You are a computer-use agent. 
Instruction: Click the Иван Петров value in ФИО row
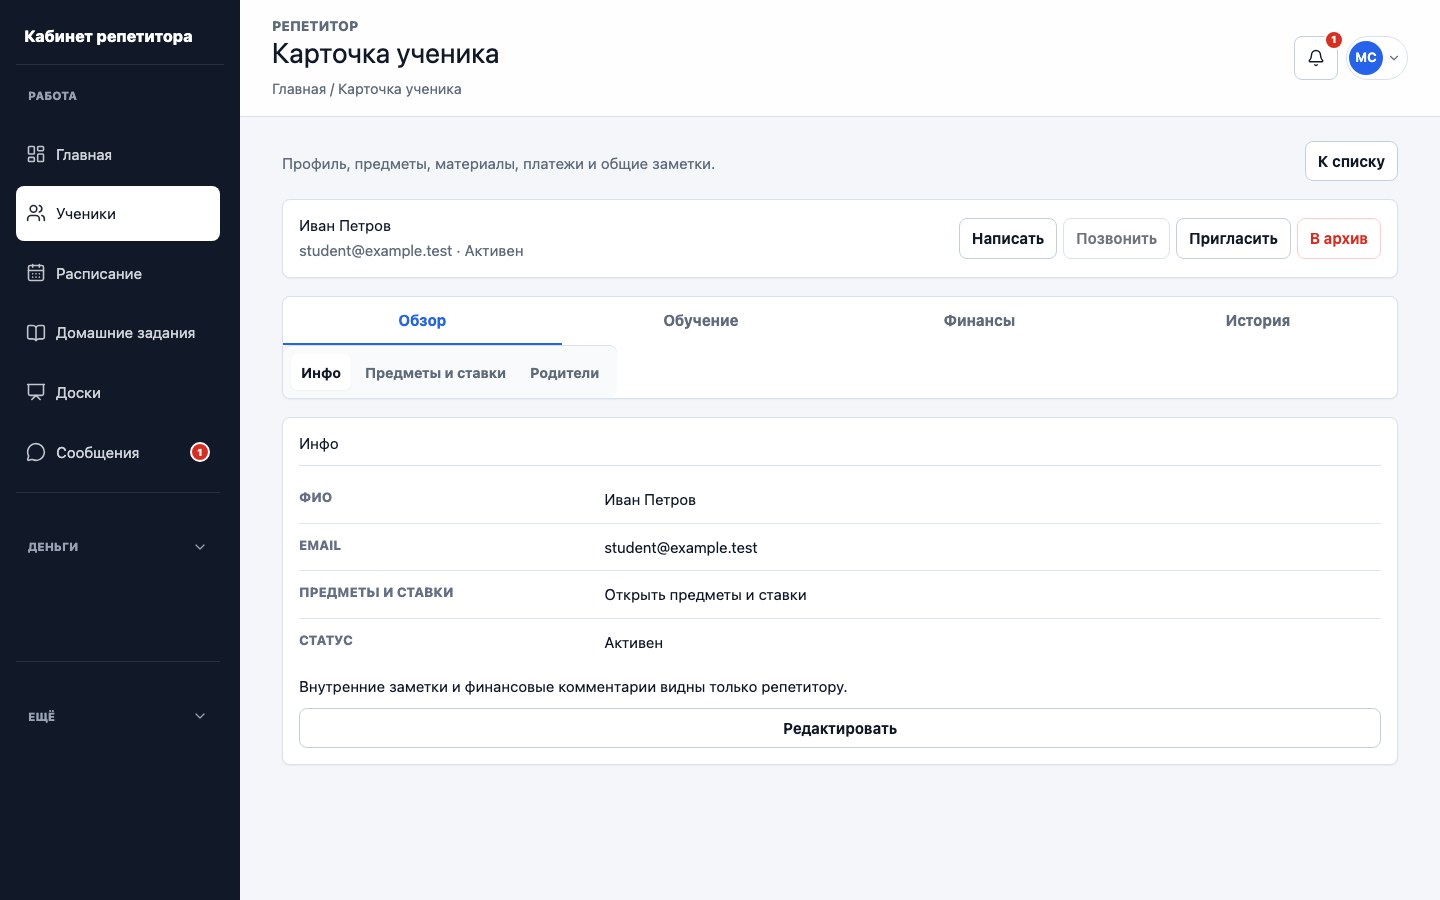(650, 500)
